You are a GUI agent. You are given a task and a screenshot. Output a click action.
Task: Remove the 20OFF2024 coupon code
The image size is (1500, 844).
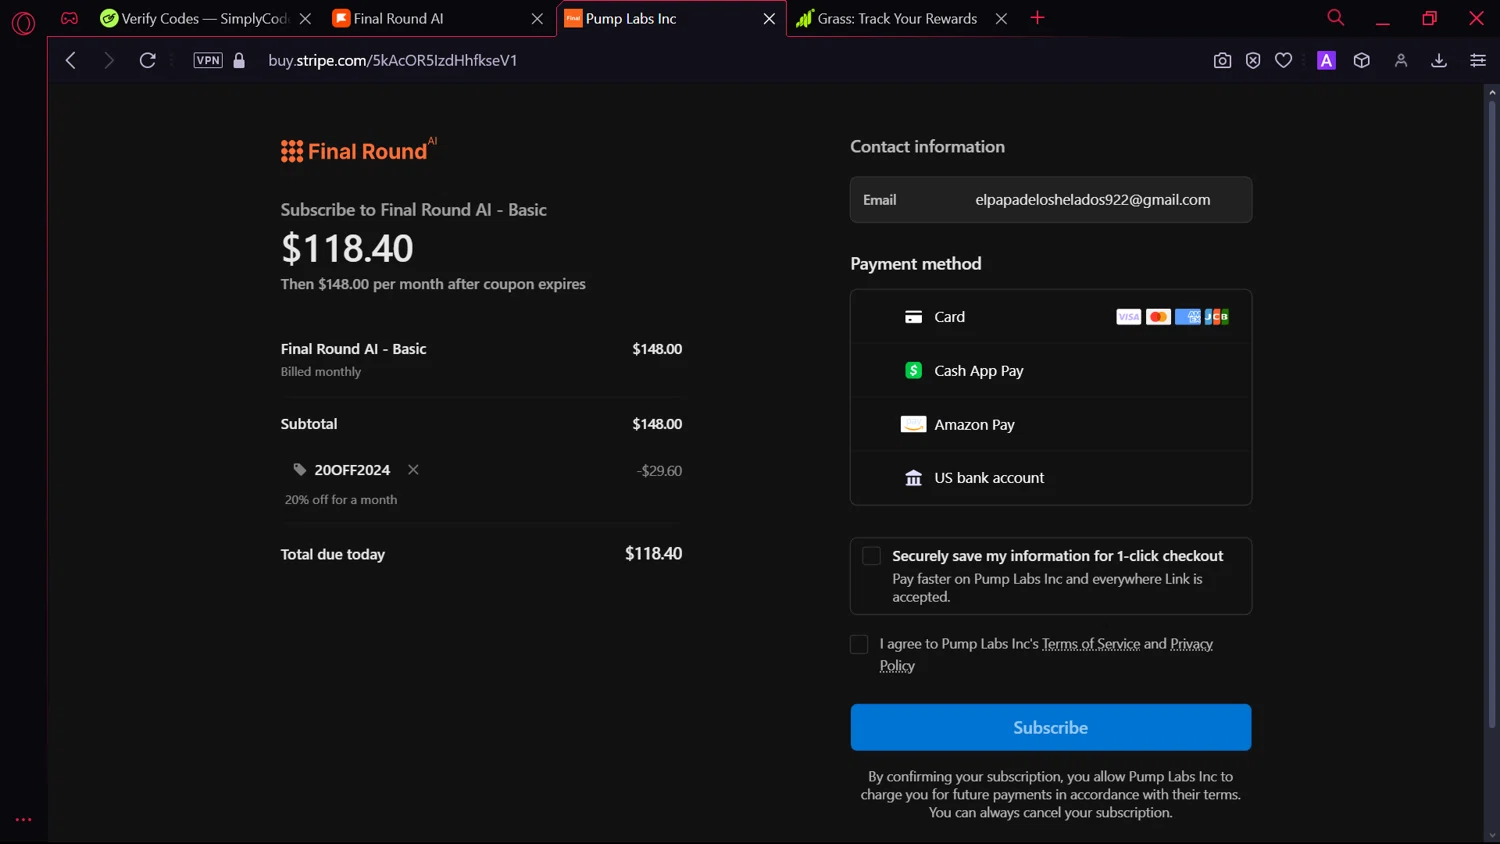click(413, 470)
